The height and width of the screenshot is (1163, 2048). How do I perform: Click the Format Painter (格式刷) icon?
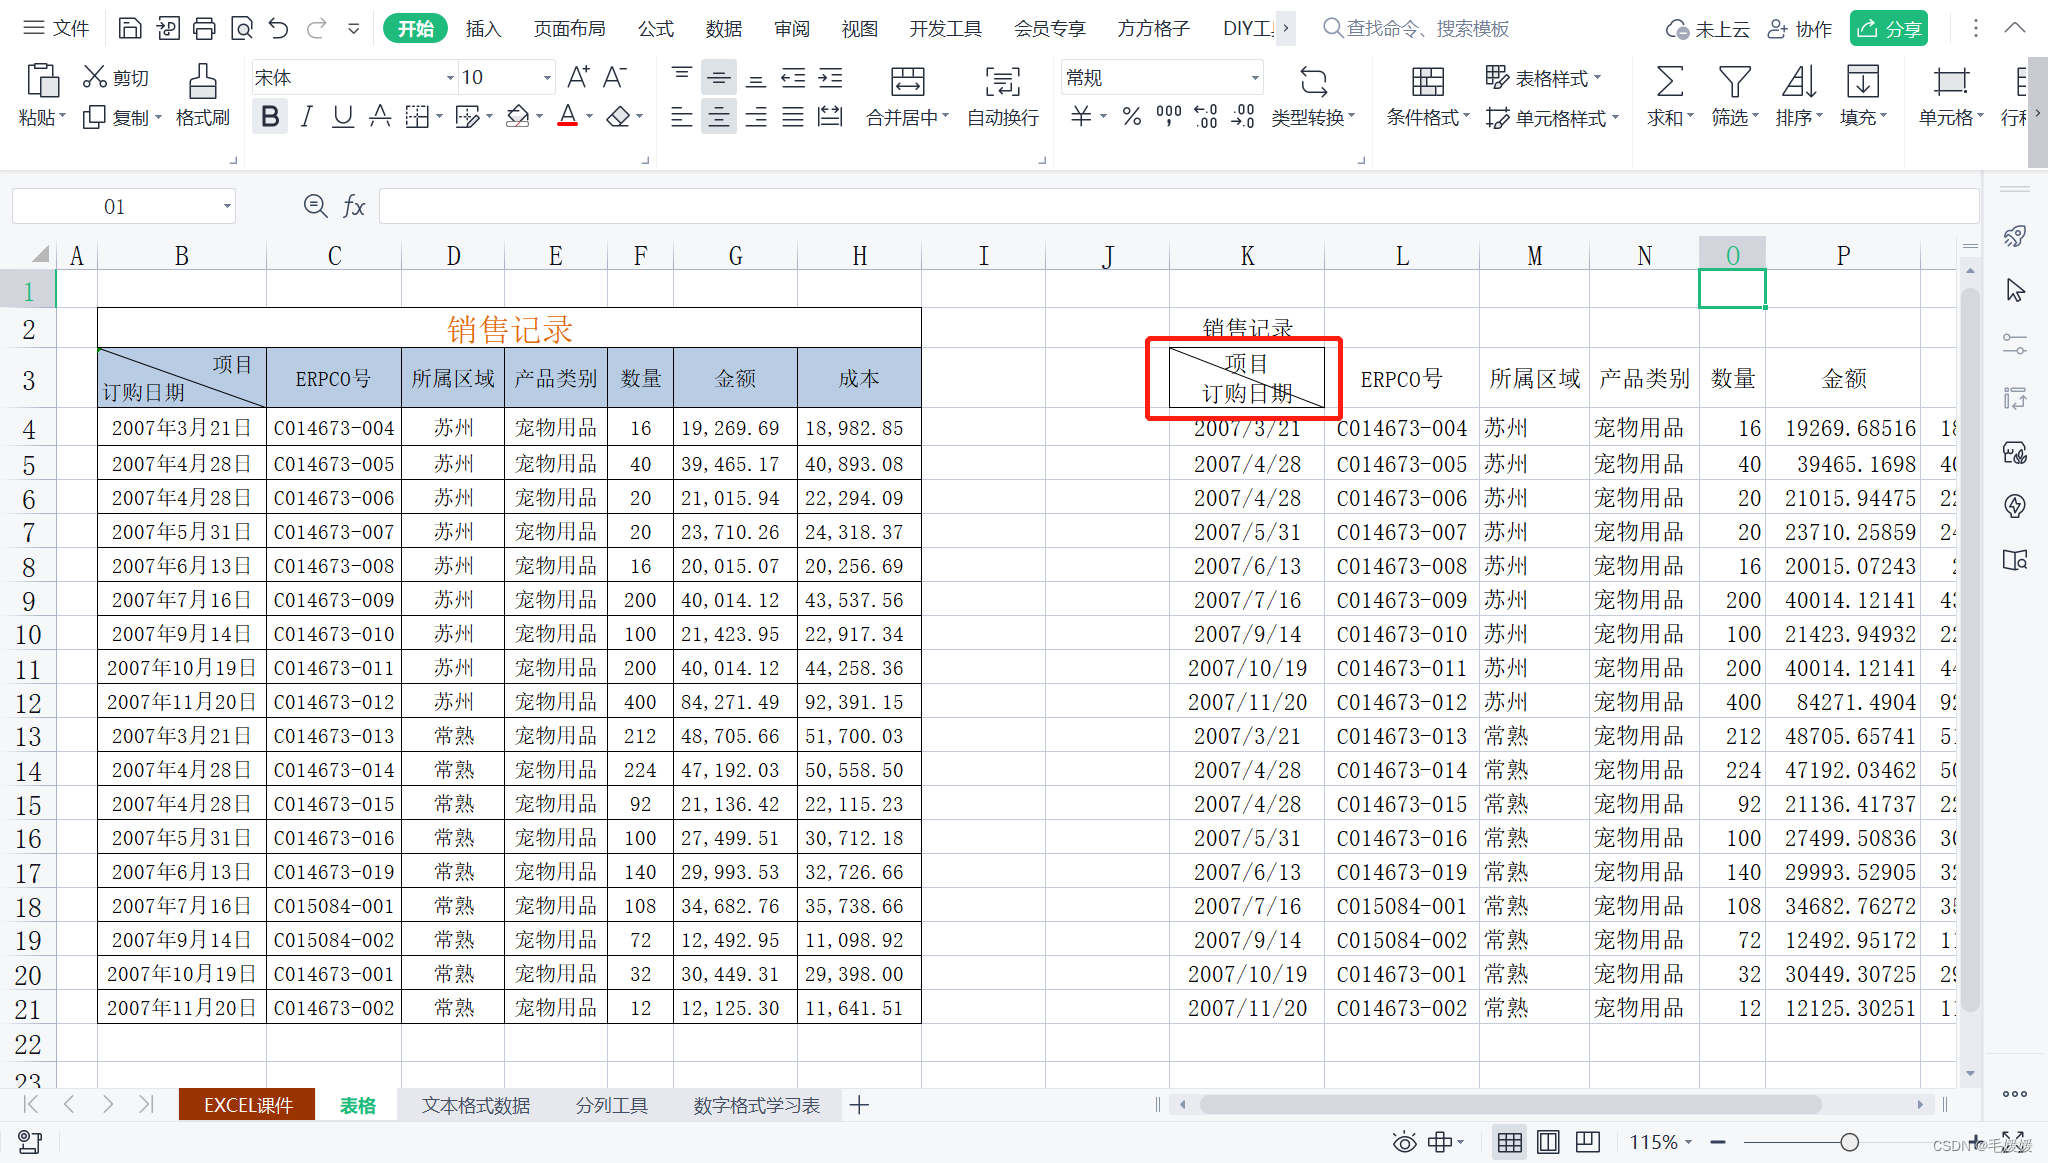[x=202, y=82]
